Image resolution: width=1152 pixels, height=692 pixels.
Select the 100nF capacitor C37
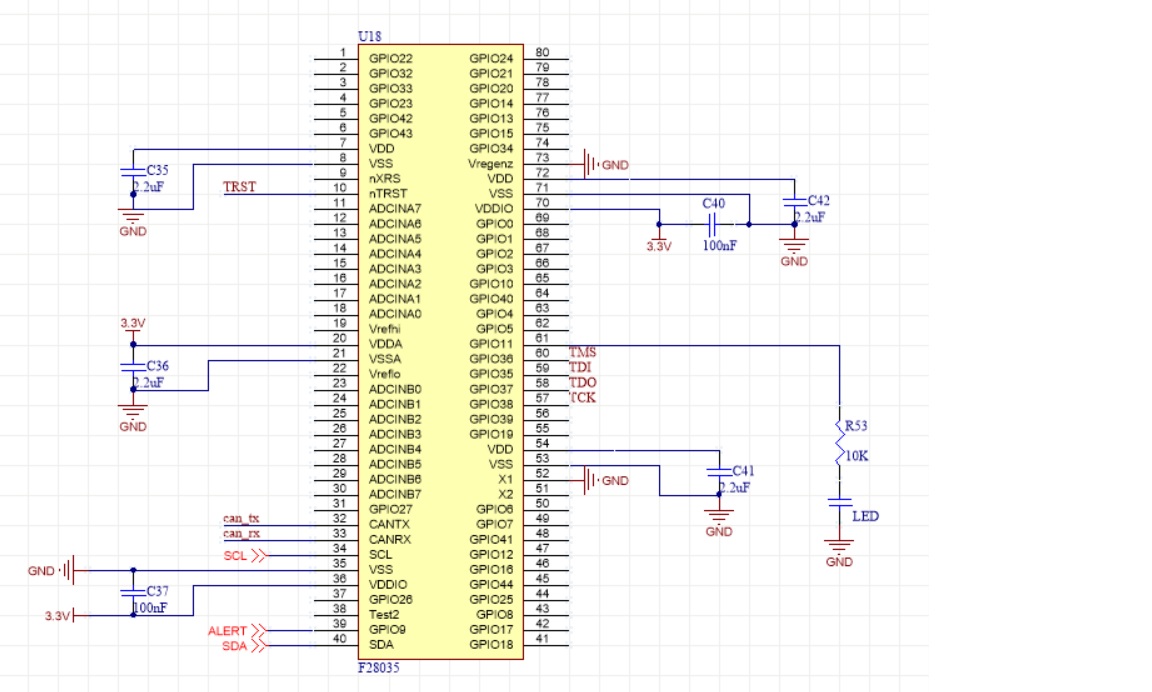click(135, 591)
